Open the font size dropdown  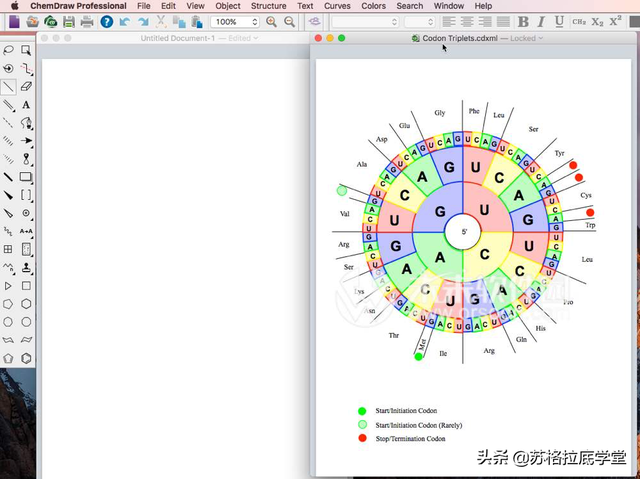point(420,21)
